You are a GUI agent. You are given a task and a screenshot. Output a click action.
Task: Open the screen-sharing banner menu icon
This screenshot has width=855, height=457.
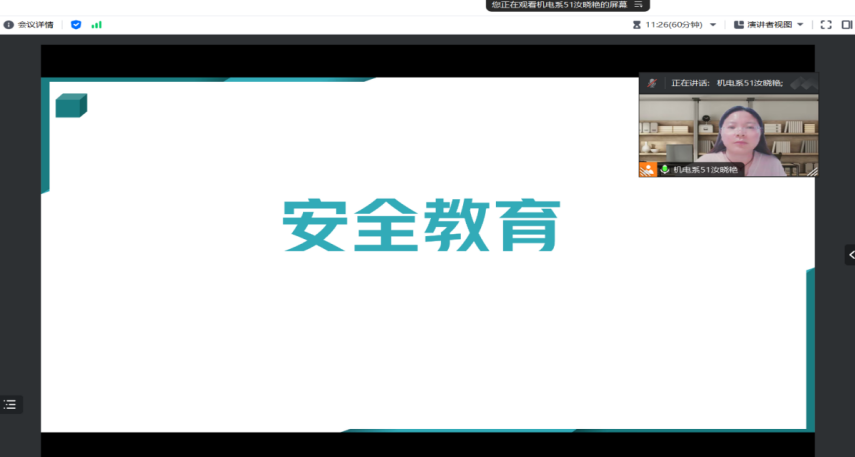coord(636,5)
